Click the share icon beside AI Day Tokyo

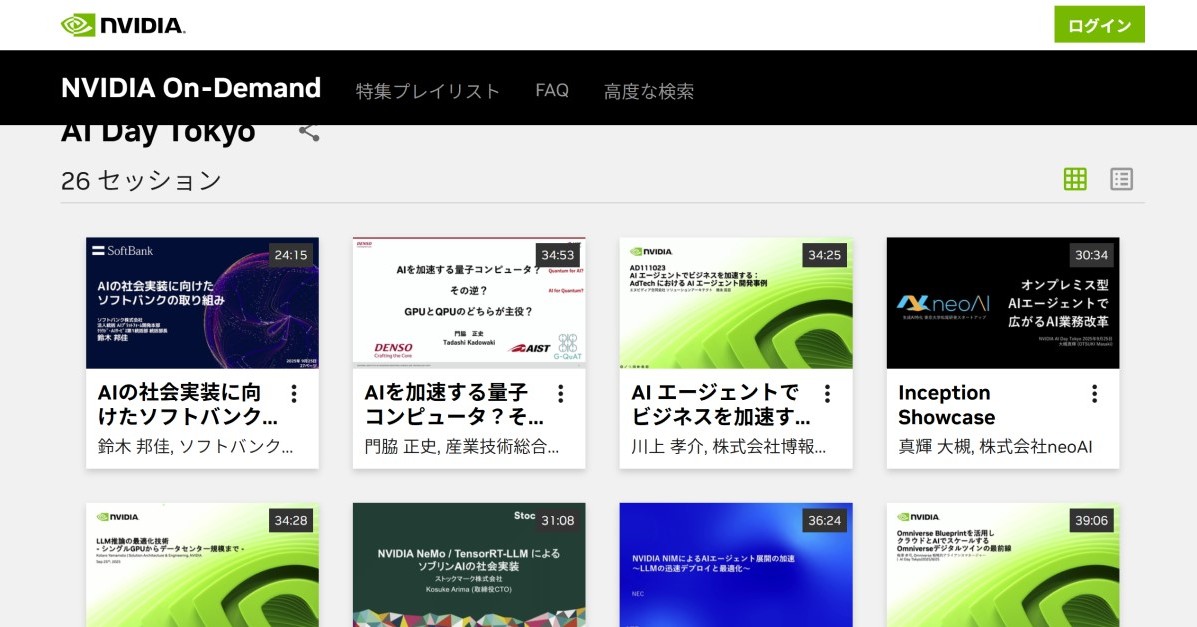point(309,131)
